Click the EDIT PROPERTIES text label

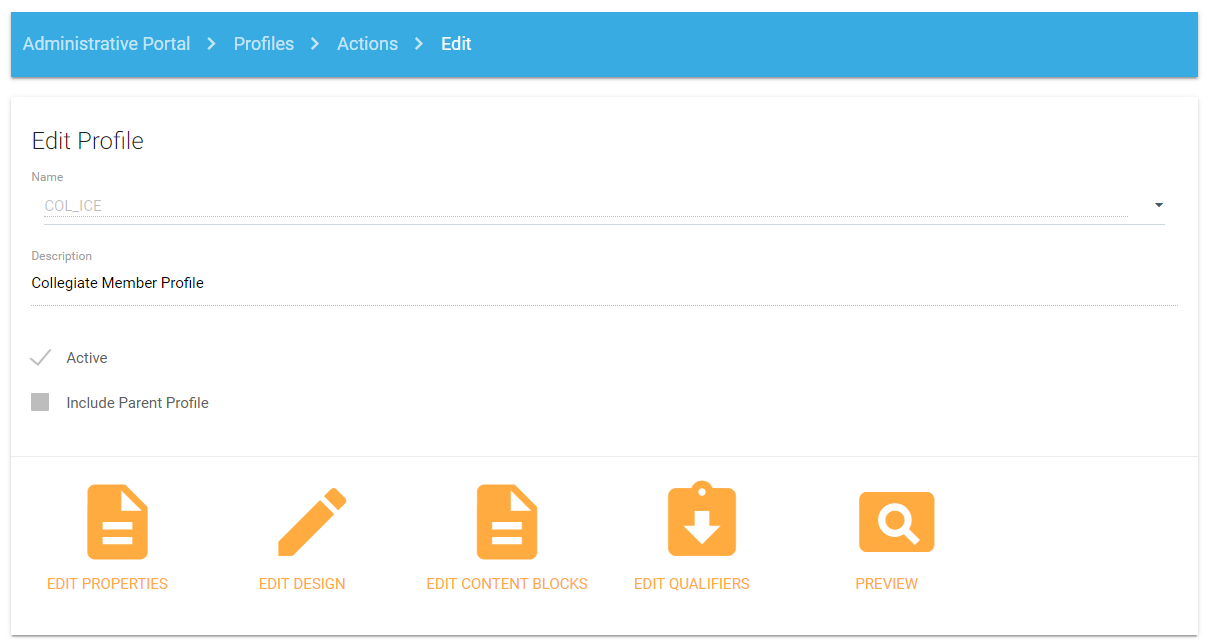coord(107,584)
